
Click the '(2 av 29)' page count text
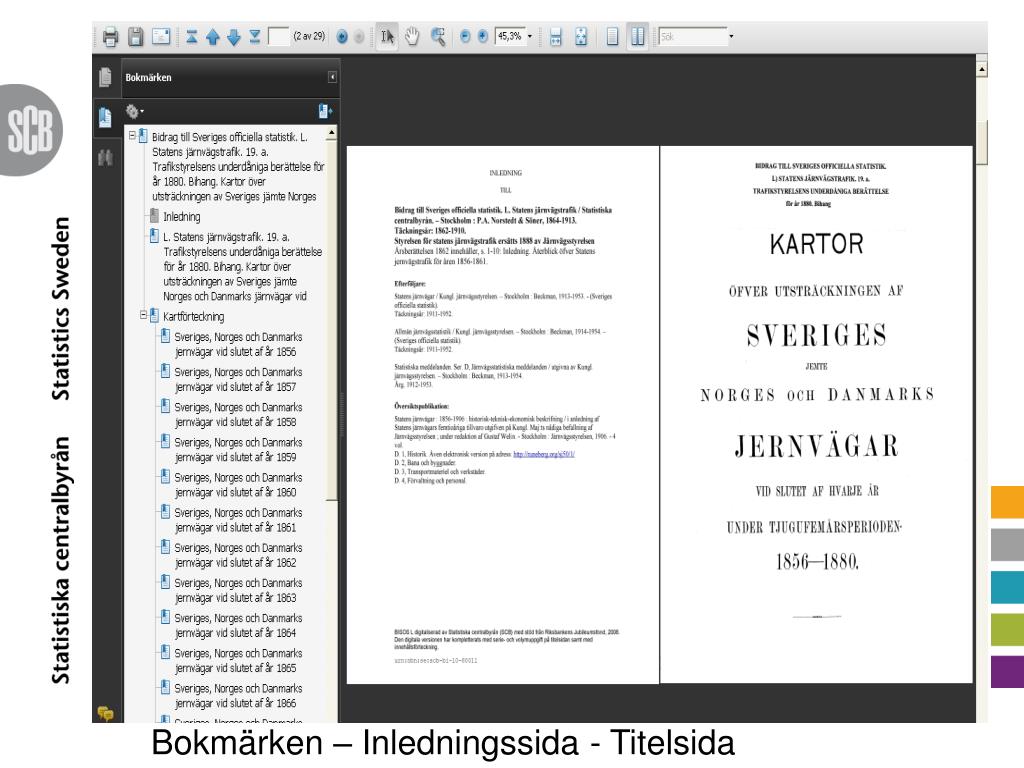click(x=309, y=37)
